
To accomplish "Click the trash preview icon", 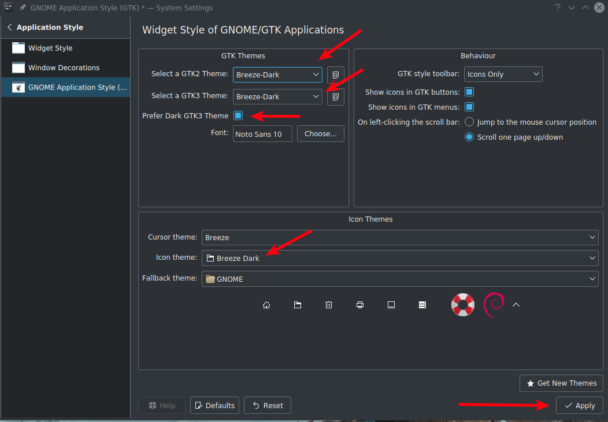I will click(x=329, y=305).
